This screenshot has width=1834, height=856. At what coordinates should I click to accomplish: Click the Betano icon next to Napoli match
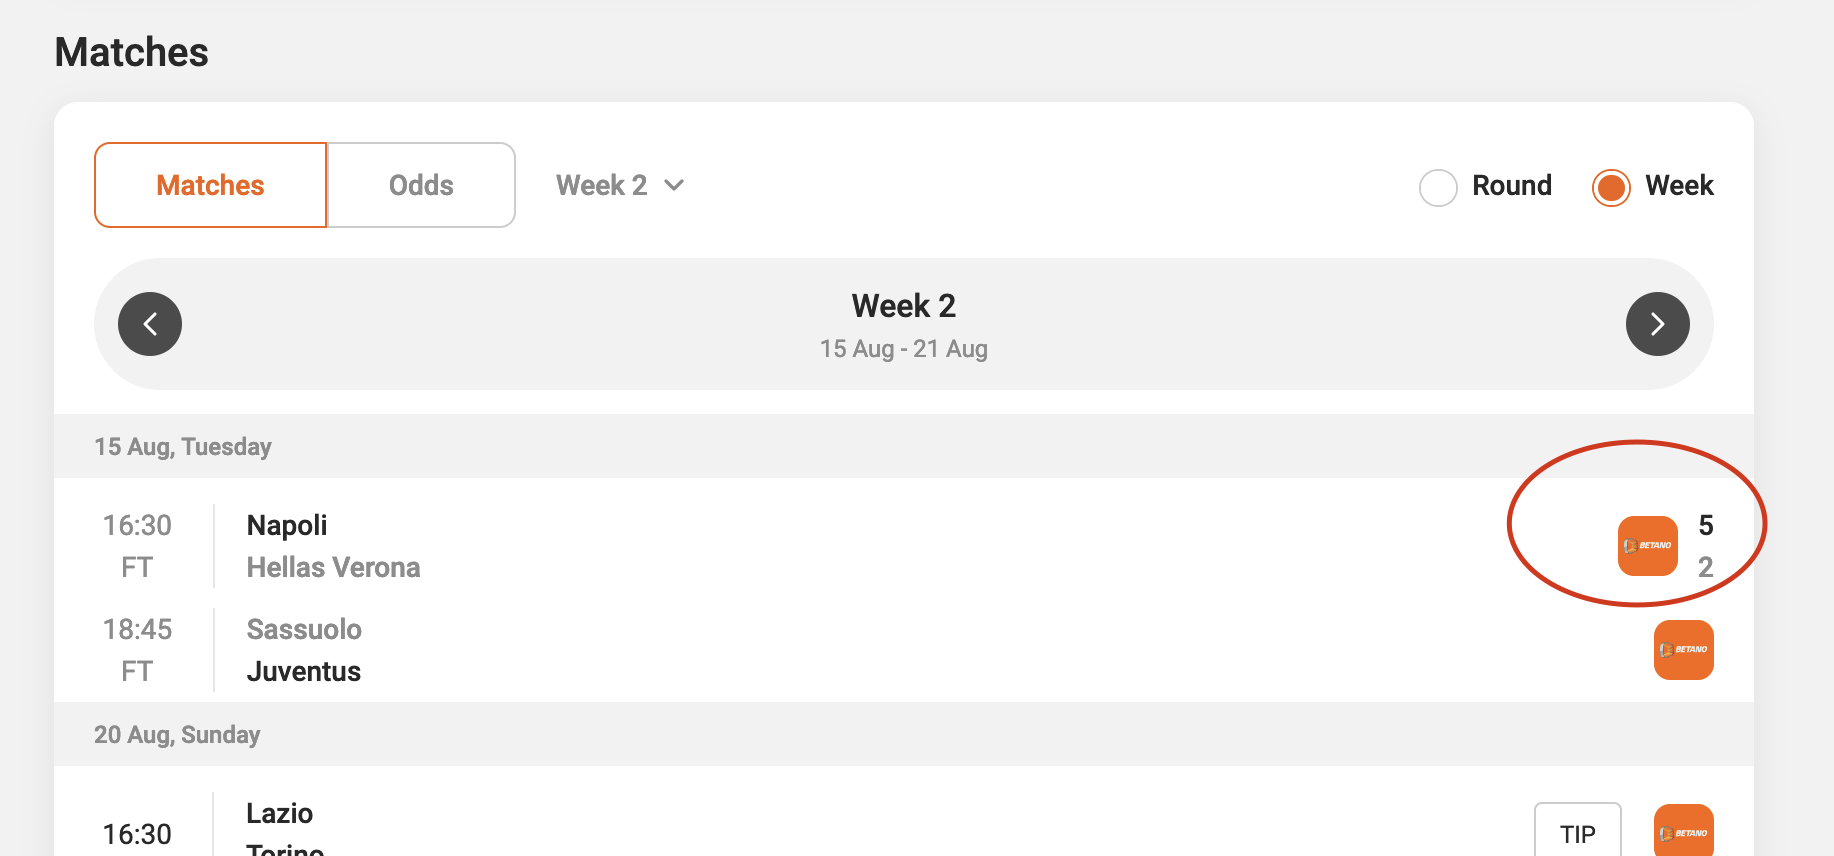coord(1647,546)
